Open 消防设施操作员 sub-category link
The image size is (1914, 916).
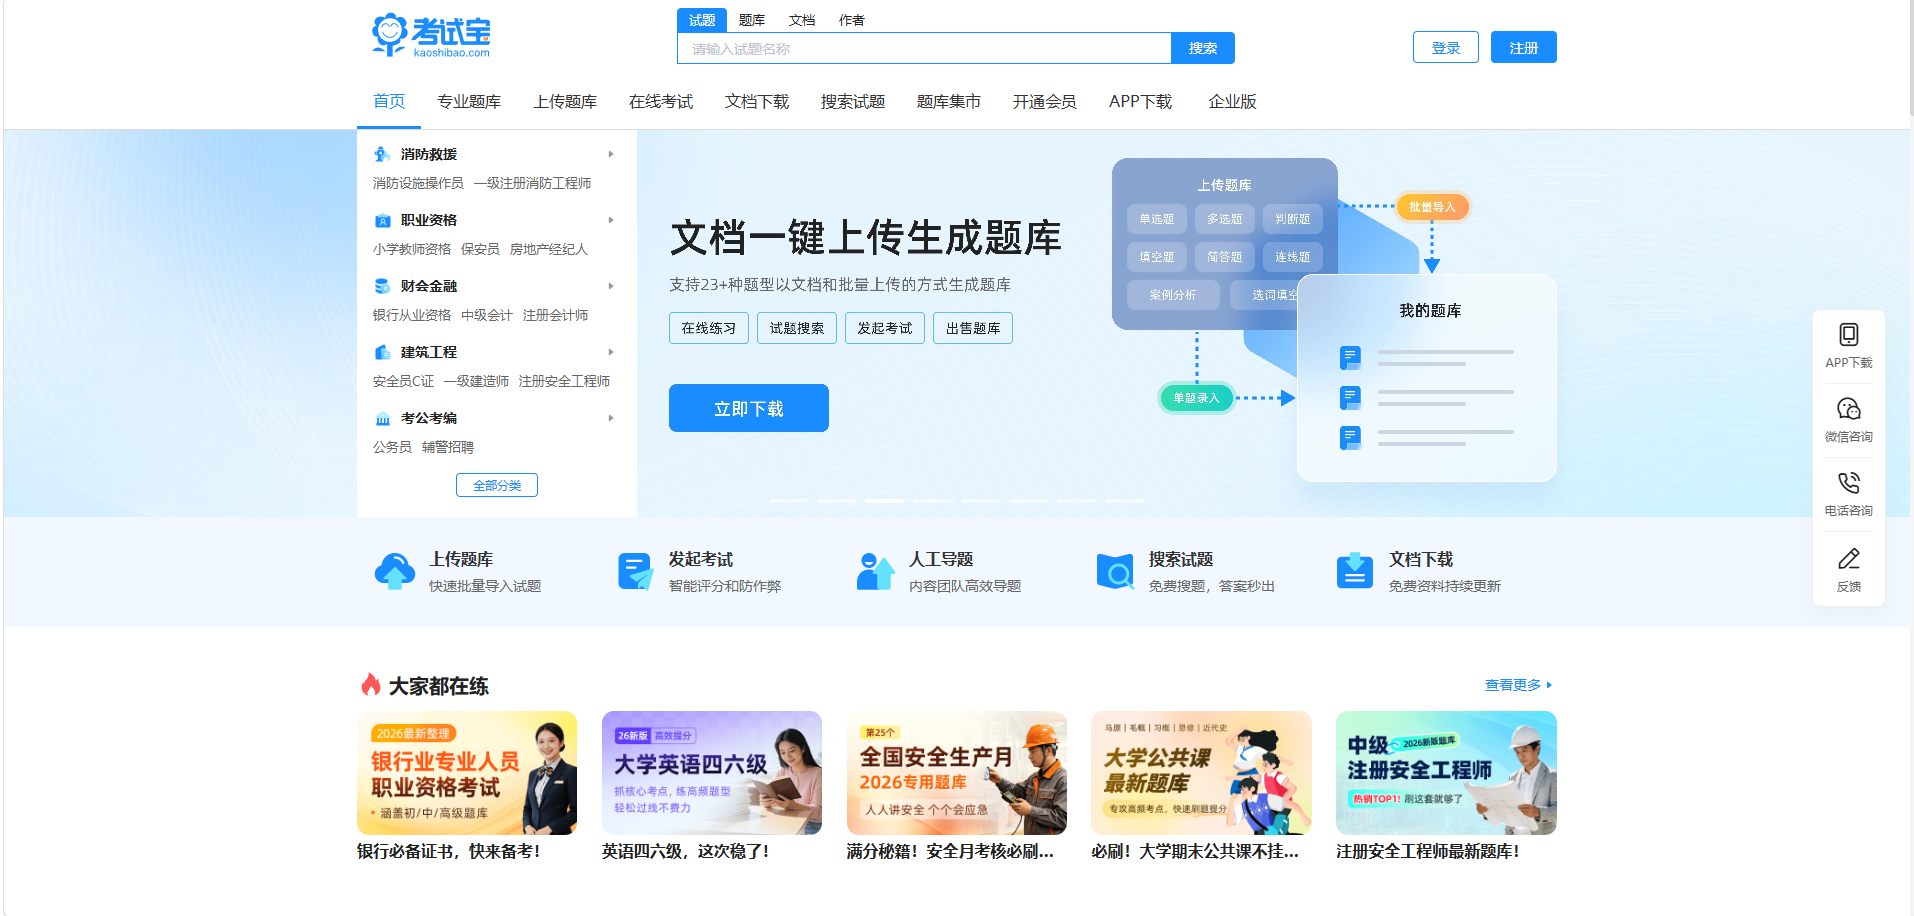(418, 183)
